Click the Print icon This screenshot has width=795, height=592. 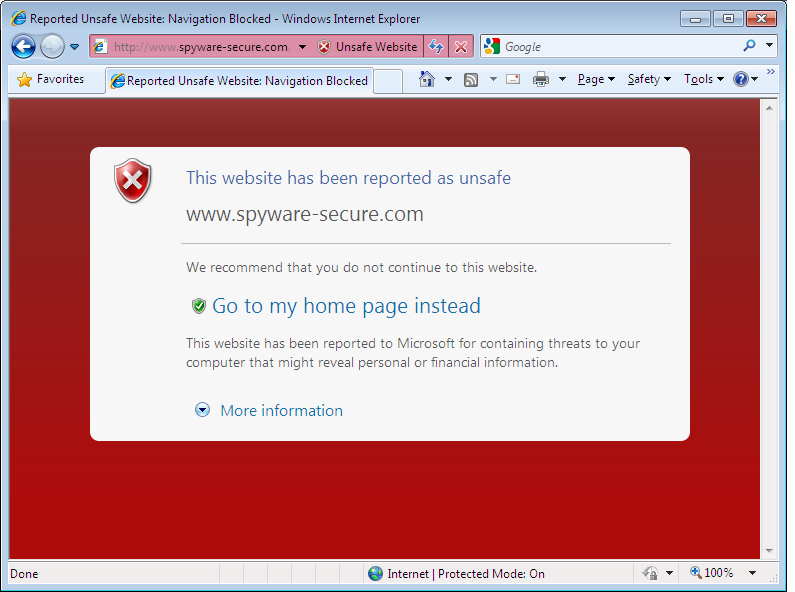[x=541, y=79]
